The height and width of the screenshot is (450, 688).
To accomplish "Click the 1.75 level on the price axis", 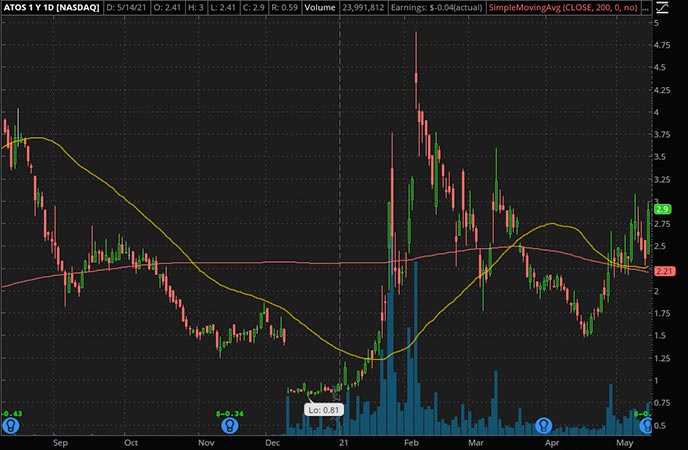I will [662, 313].
